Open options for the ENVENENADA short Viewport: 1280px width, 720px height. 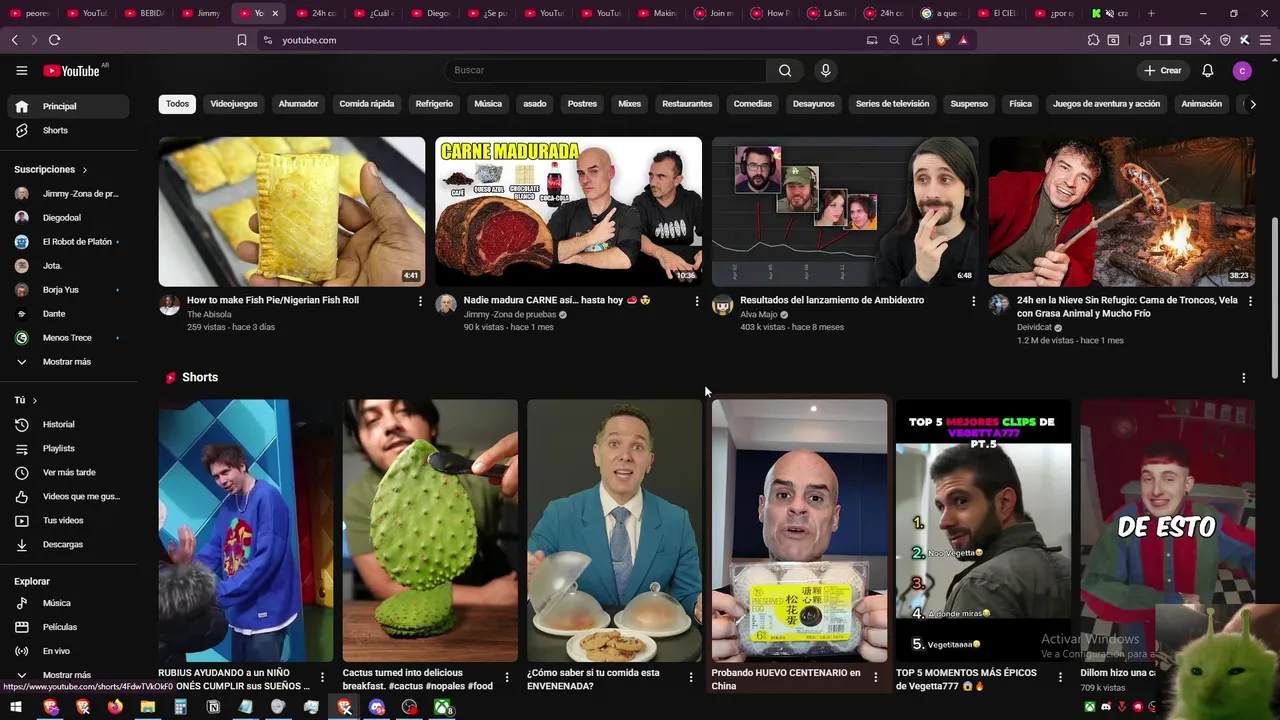point(691,677)
